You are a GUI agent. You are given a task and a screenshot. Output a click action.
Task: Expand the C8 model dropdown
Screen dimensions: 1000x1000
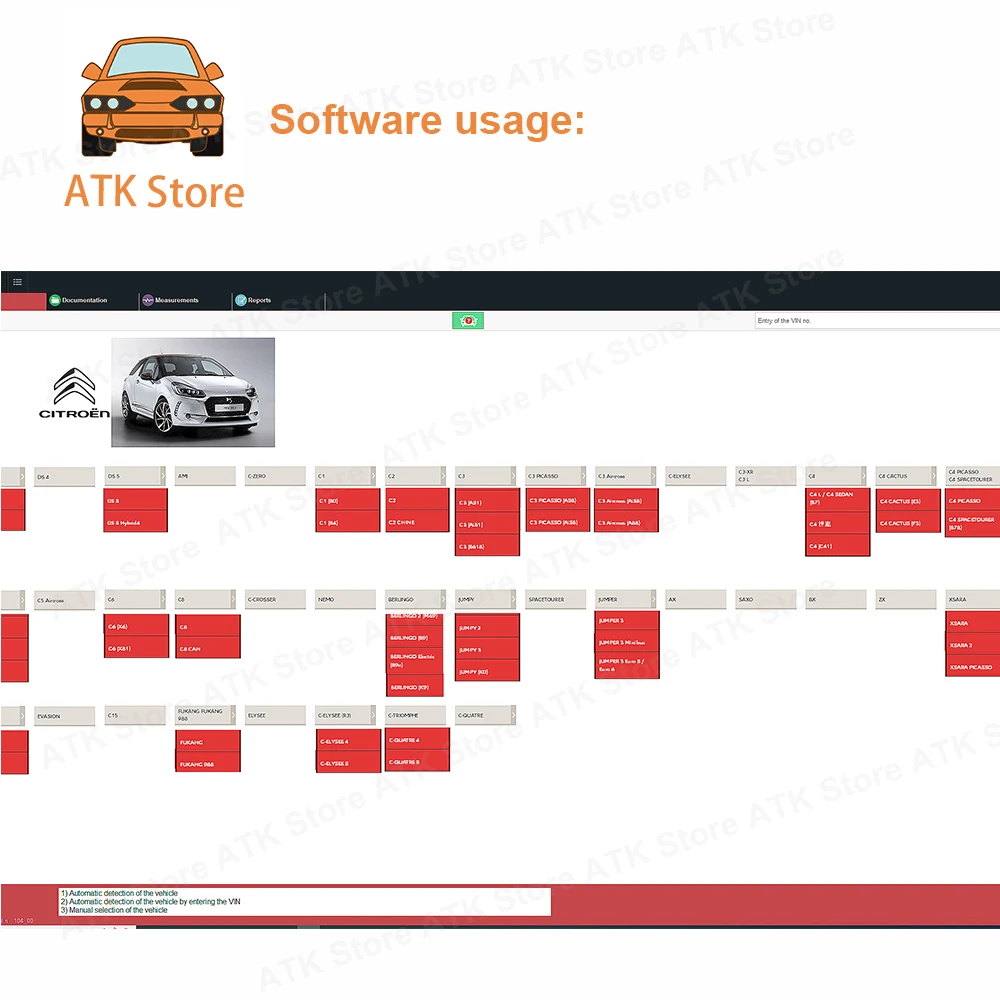pos(233,599)
